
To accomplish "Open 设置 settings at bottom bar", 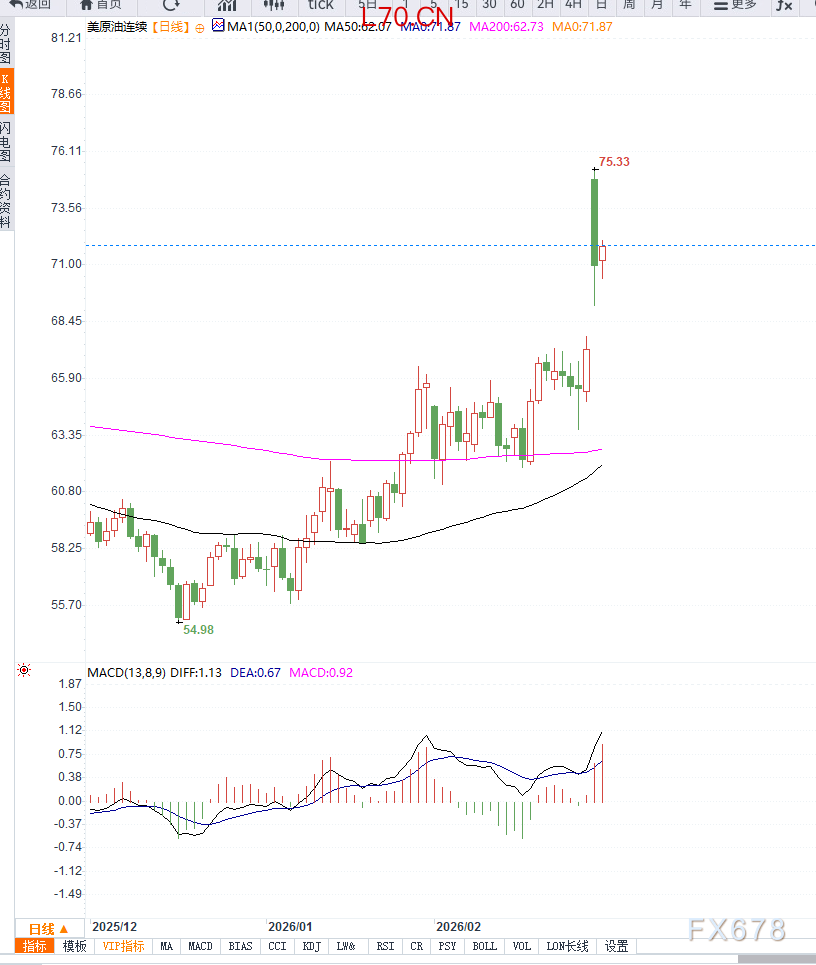I will tap(617, 946).
